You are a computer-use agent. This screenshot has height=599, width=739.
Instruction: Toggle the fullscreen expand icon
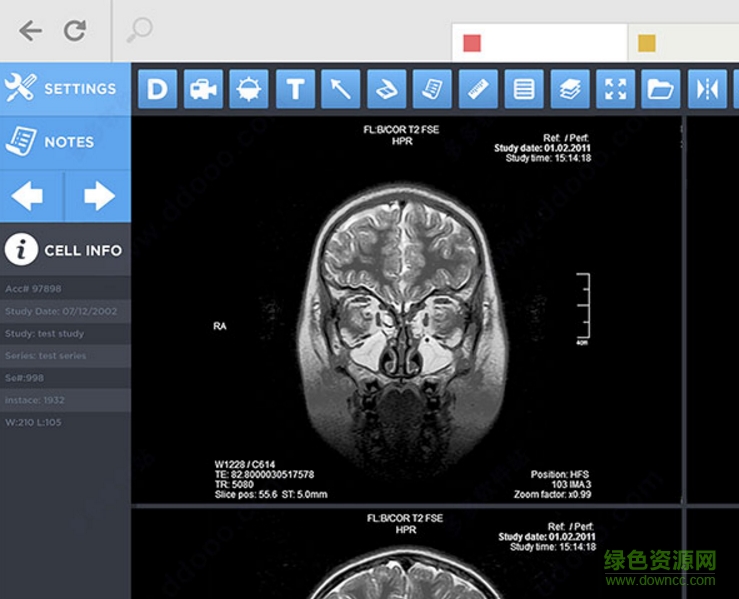tap(616, 89)
